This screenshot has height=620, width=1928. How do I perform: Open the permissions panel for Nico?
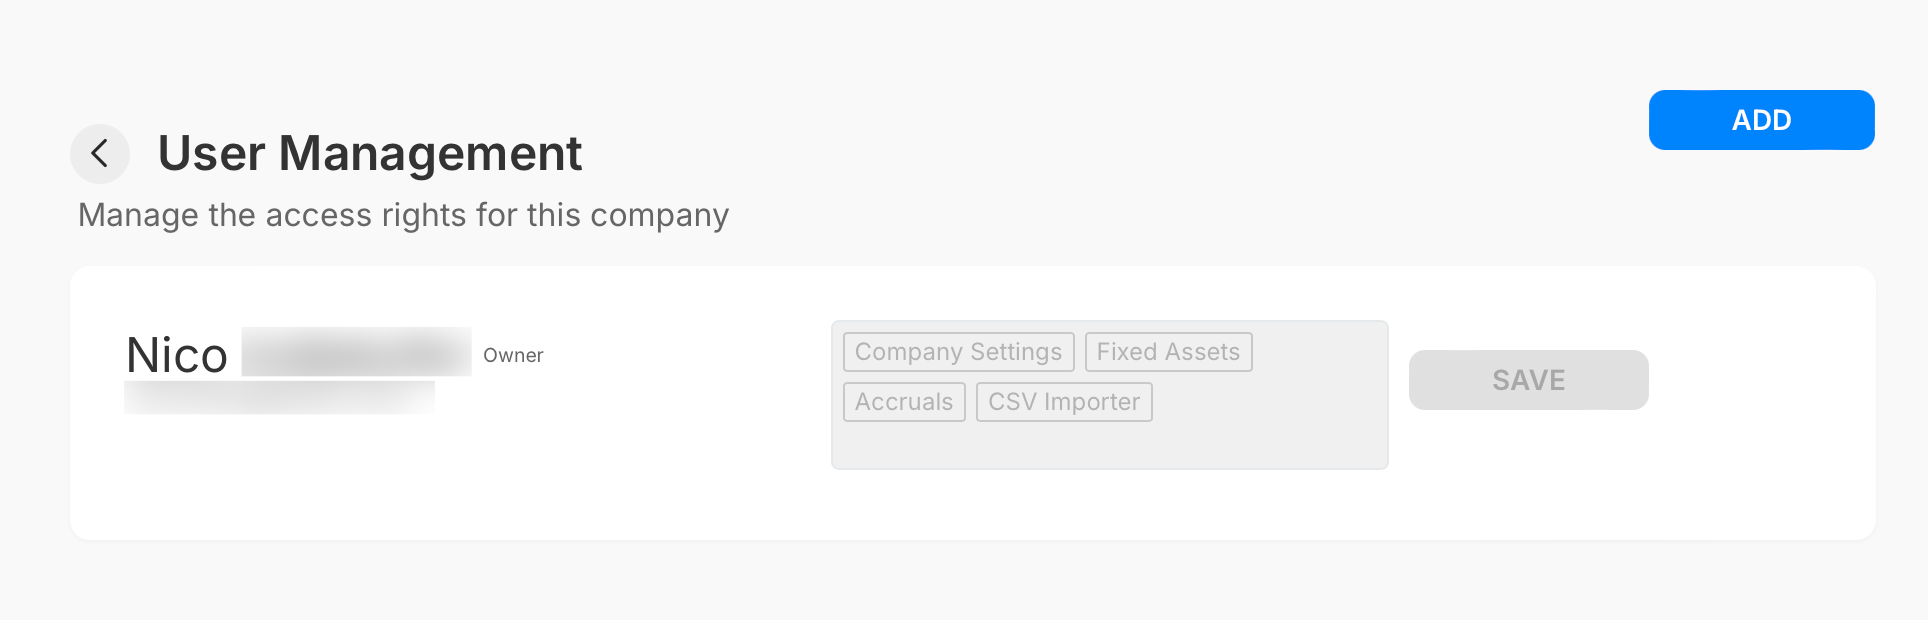[1109, 394]
